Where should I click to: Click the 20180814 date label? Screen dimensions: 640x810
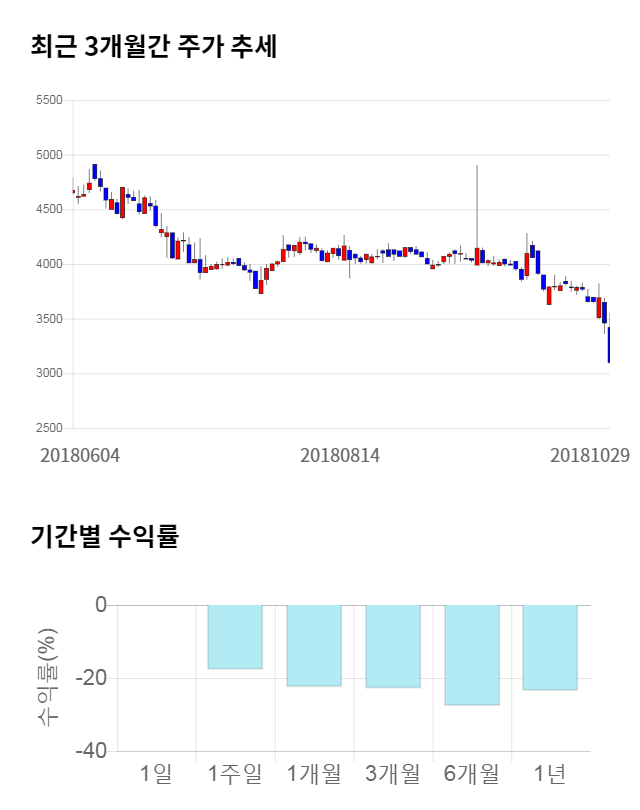[340, 455]
